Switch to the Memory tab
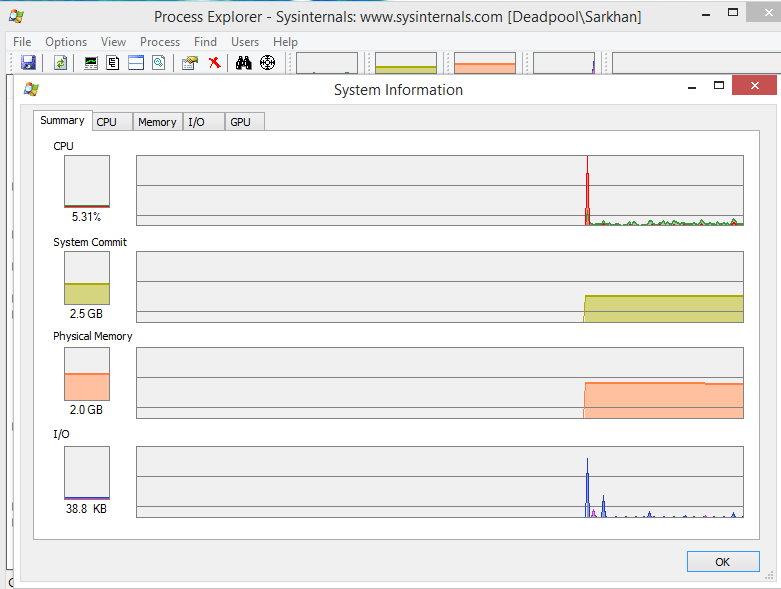Viewport: 781px width, 589px height. (x=157, y=122)
